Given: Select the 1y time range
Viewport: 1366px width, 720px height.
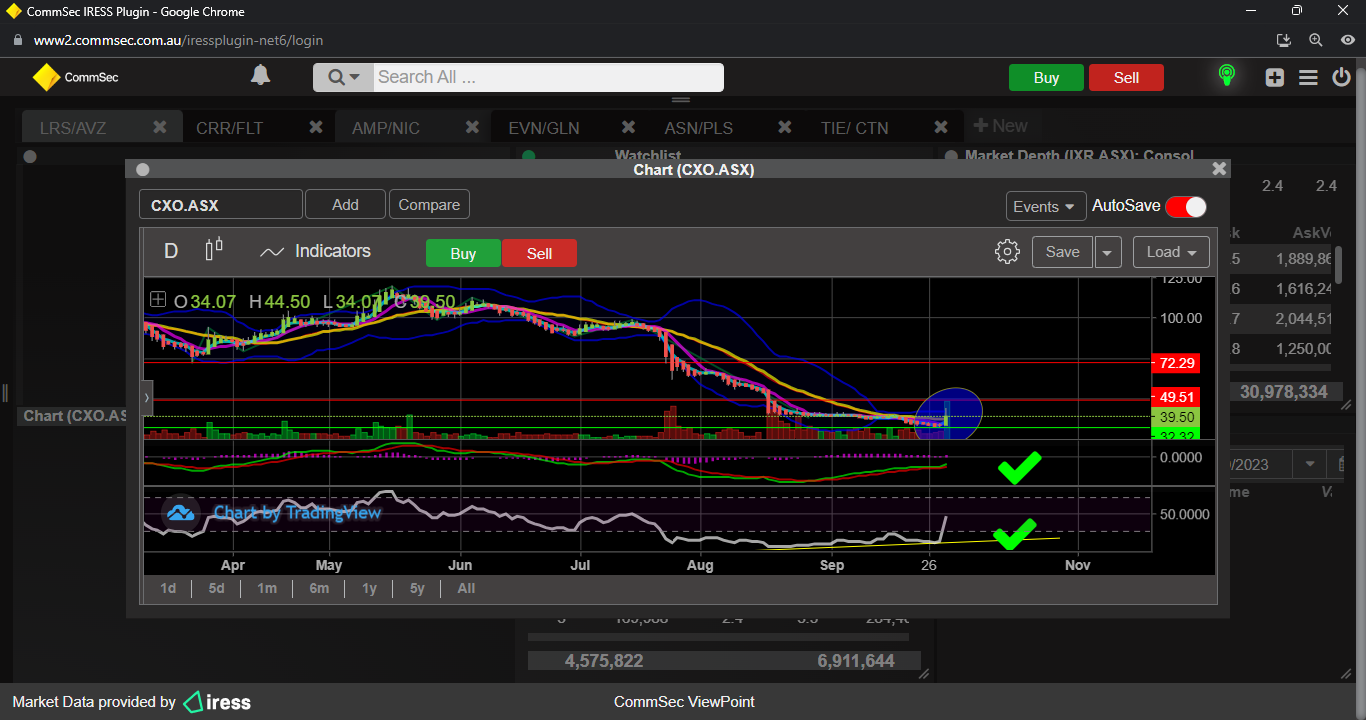Looking at the screenshot, I should (370, 588).
